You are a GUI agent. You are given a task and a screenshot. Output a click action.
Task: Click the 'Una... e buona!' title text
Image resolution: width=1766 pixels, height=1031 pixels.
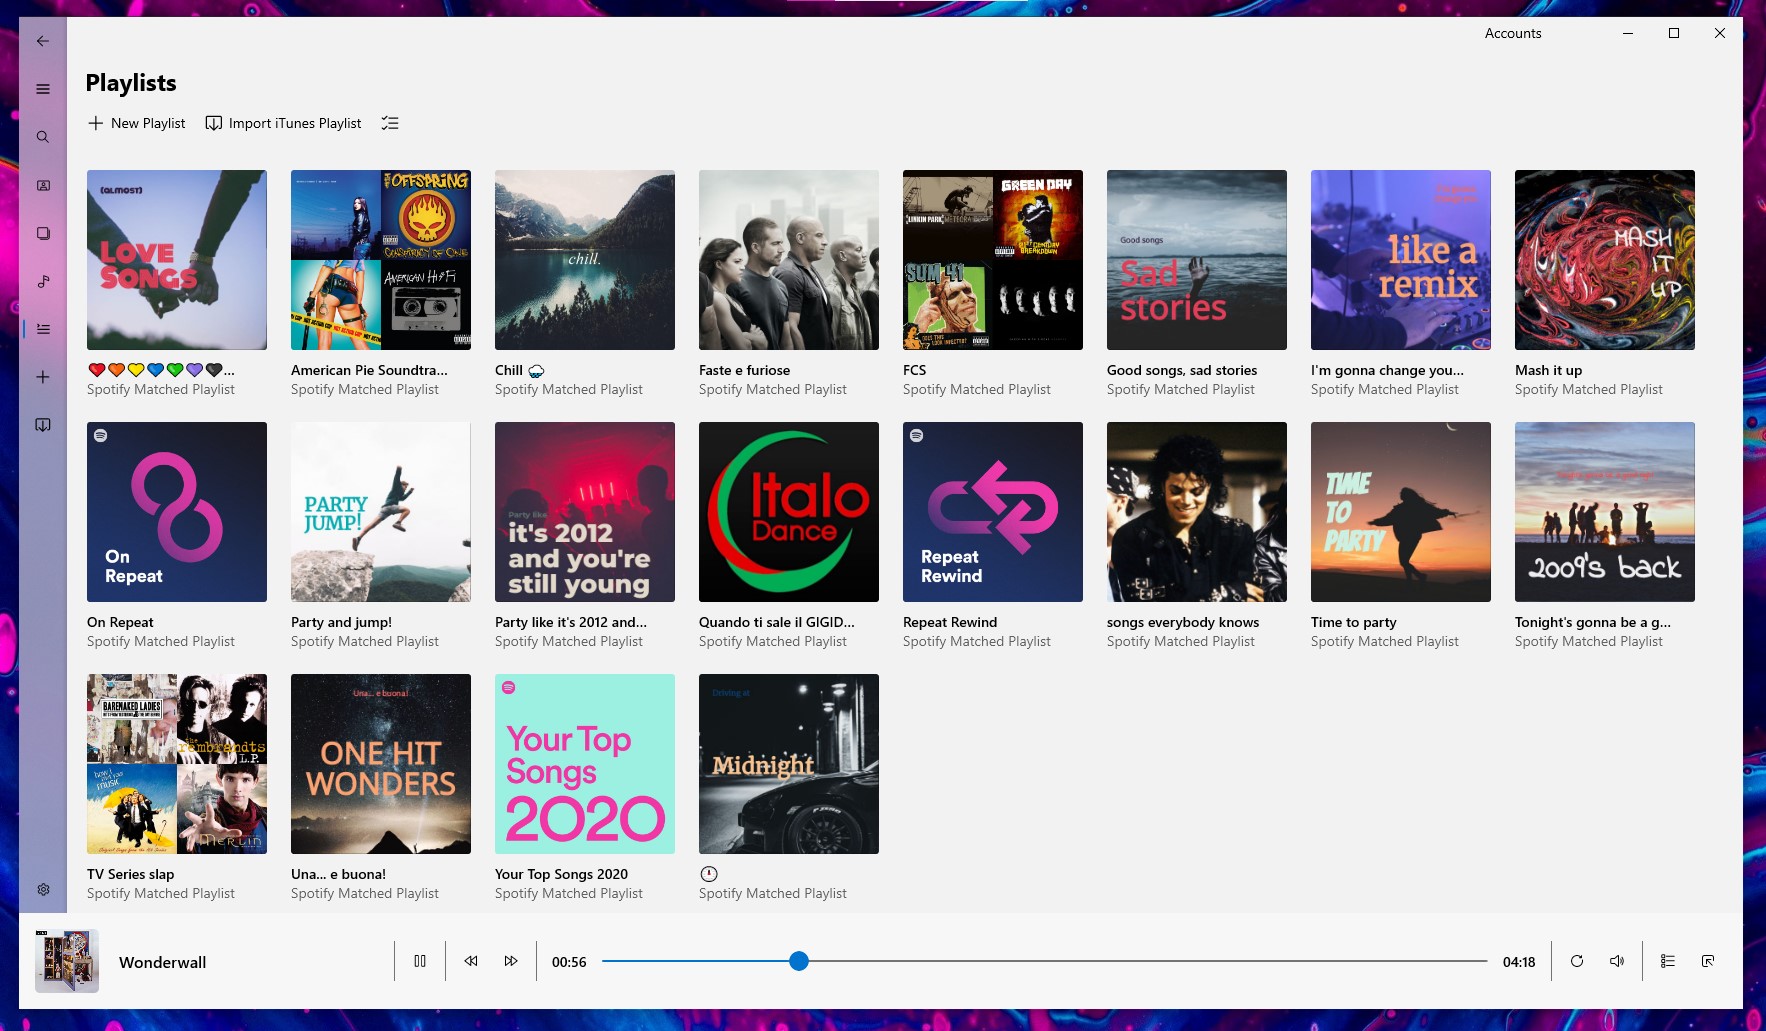[x=338, y=874]
